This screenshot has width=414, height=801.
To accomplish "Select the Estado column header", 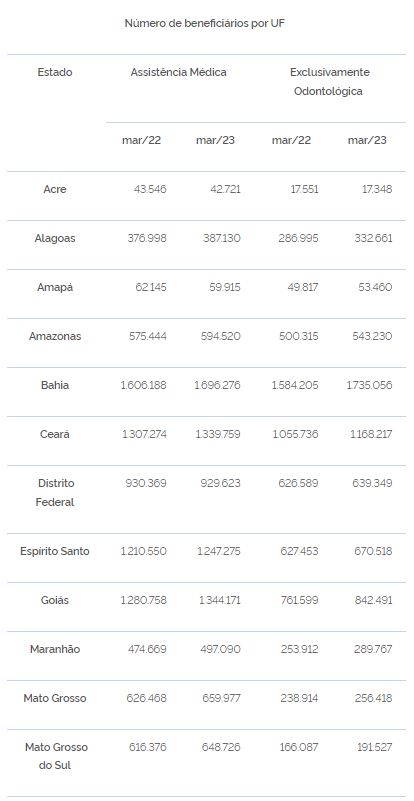I will click(55, 72).
